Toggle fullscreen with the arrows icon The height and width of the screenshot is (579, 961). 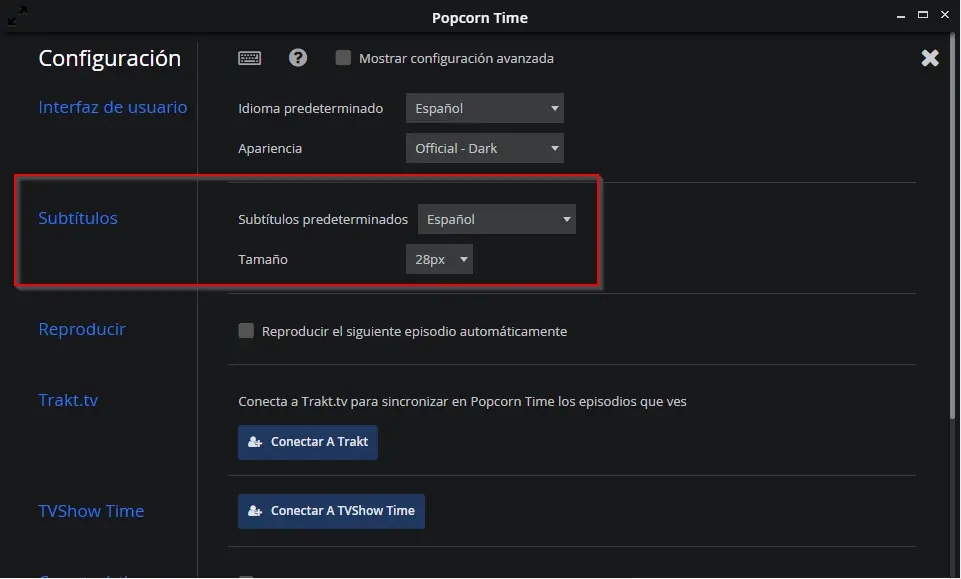coord(17,16)
